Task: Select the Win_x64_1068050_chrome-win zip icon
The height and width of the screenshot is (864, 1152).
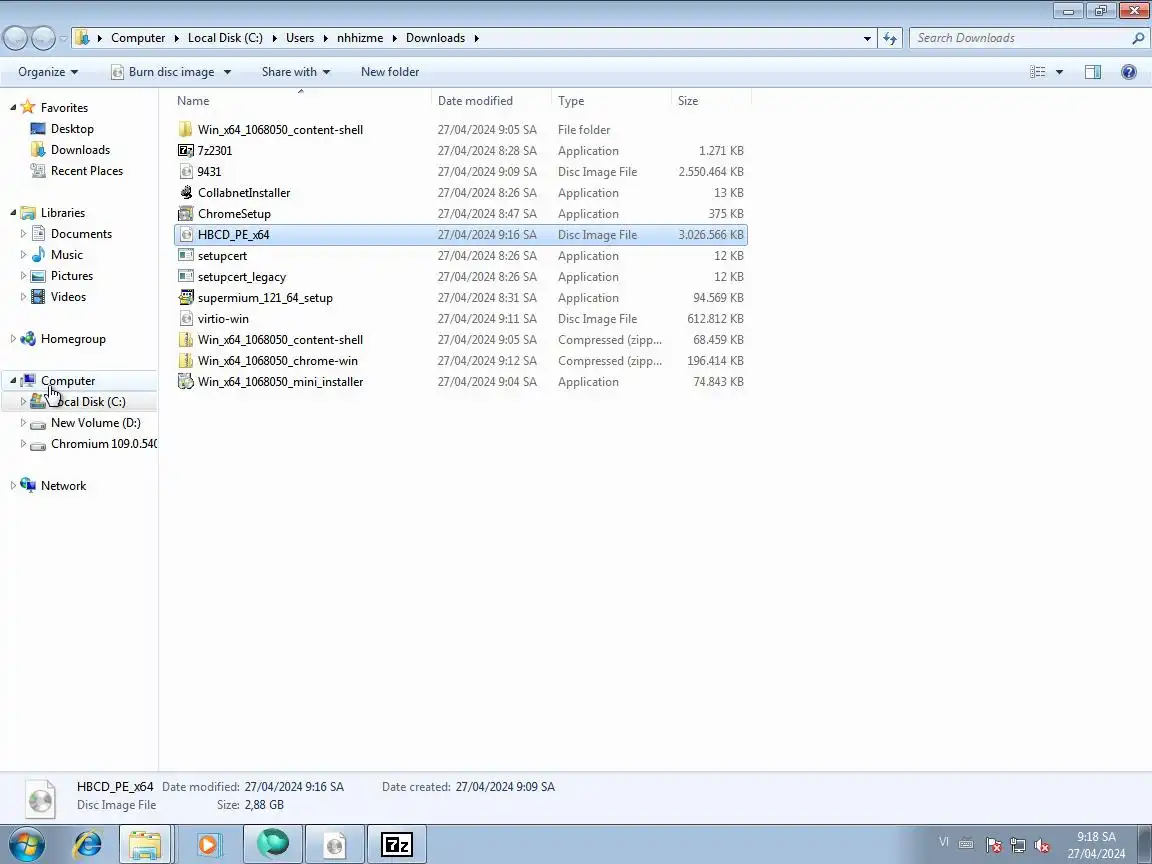Action: (x=186, y=361)
